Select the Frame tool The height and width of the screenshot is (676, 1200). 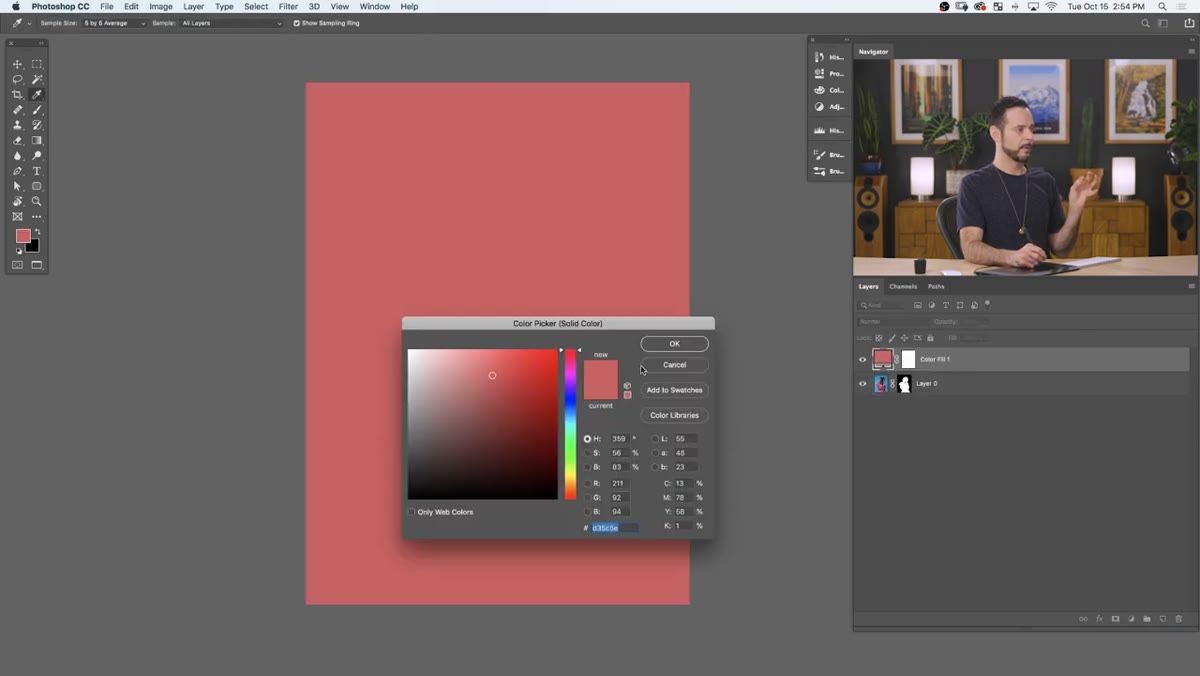pos(17,216)
